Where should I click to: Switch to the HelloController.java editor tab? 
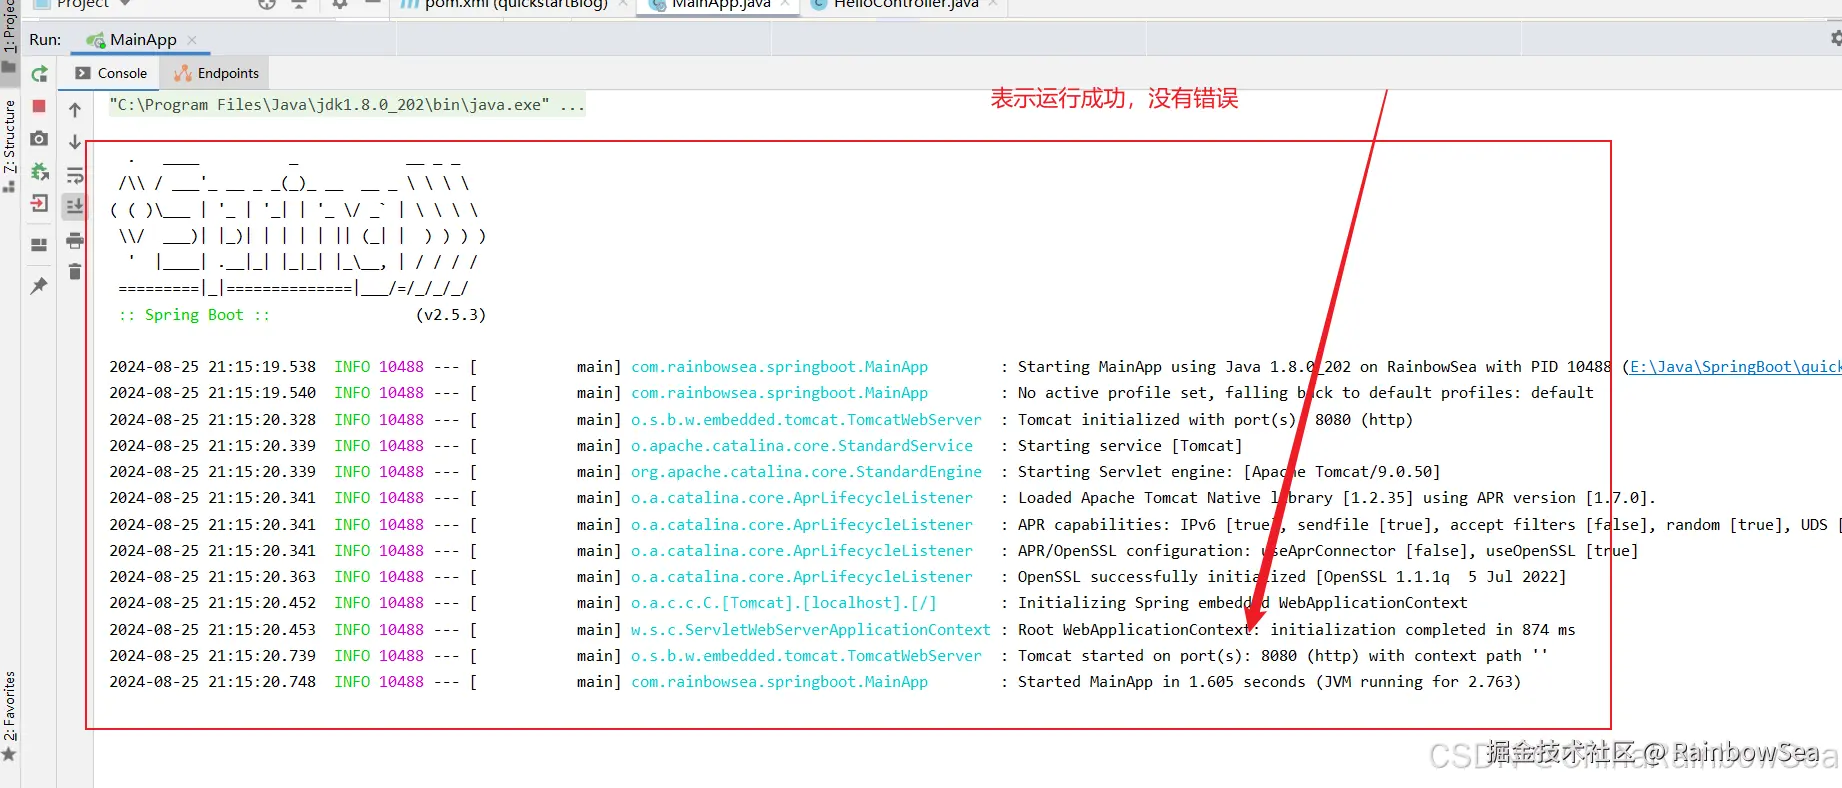[x=905, y=4]
